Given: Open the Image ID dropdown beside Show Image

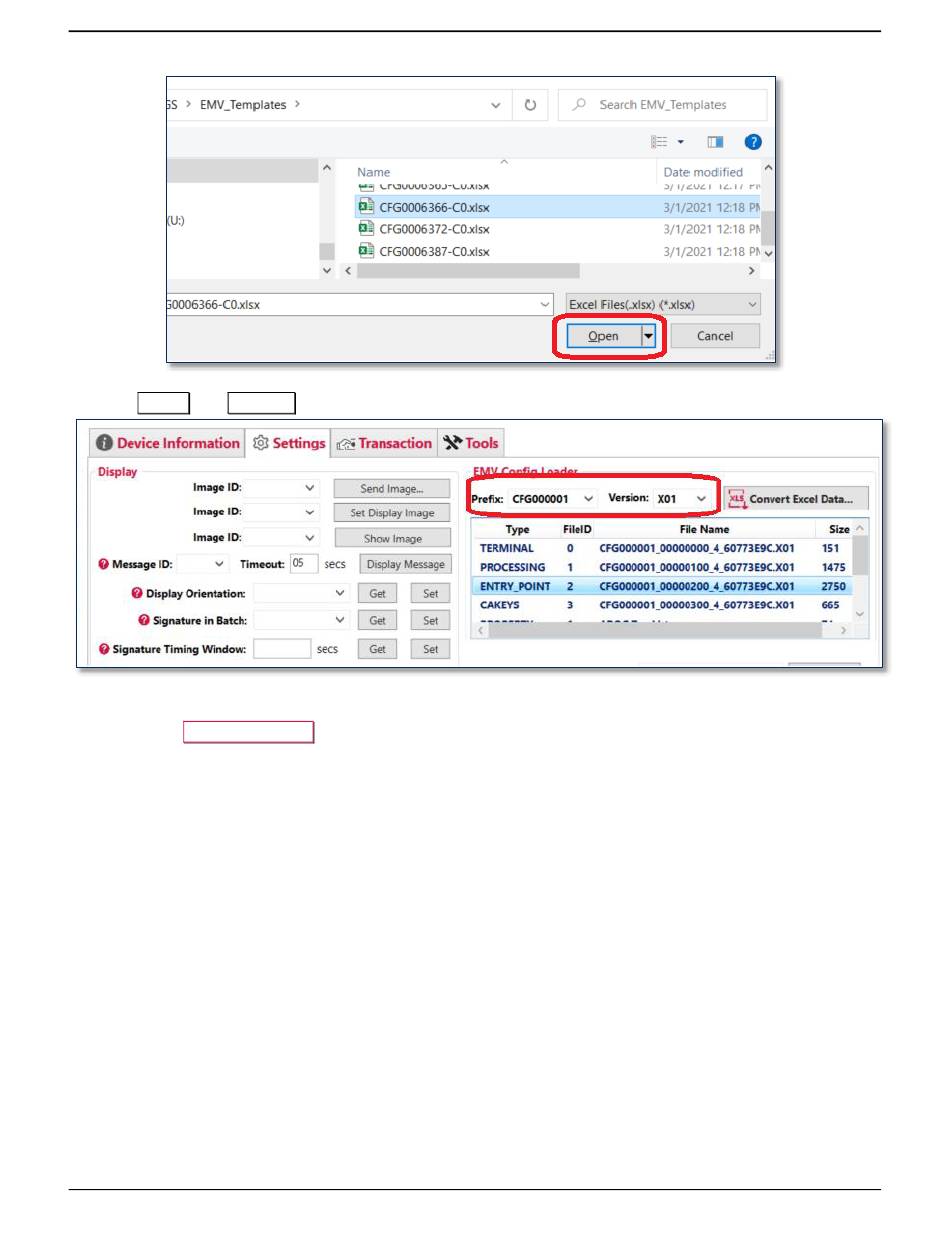Looking at the screenshot, I should (x=309, y=537).
